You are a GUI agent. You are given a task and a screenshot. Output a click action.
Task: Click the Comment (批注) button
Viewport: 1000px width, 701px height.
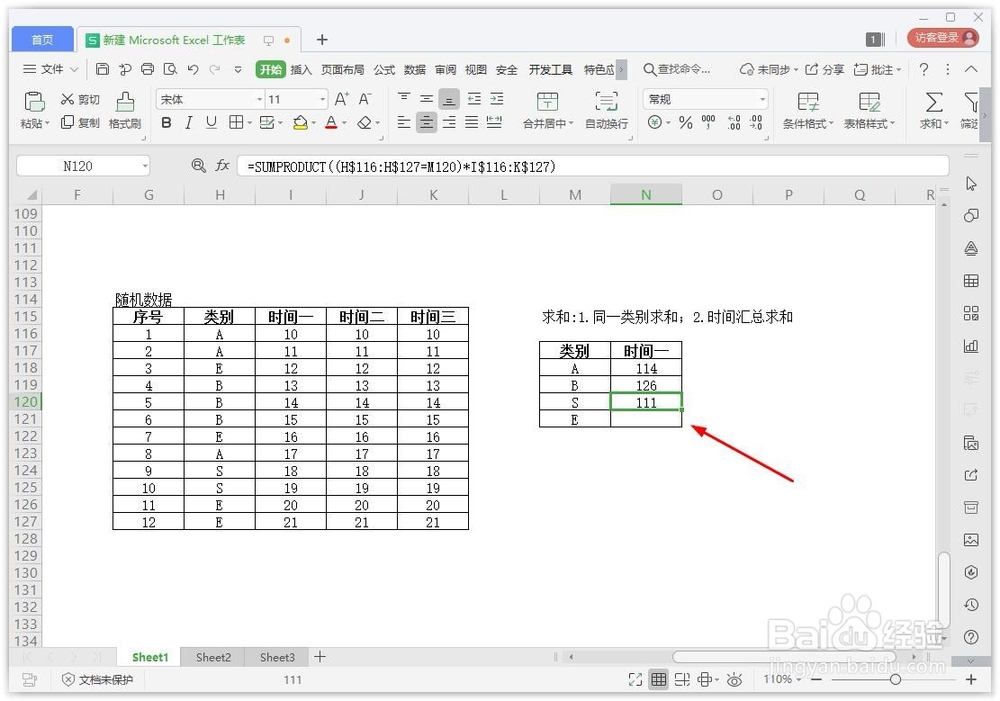878,69
